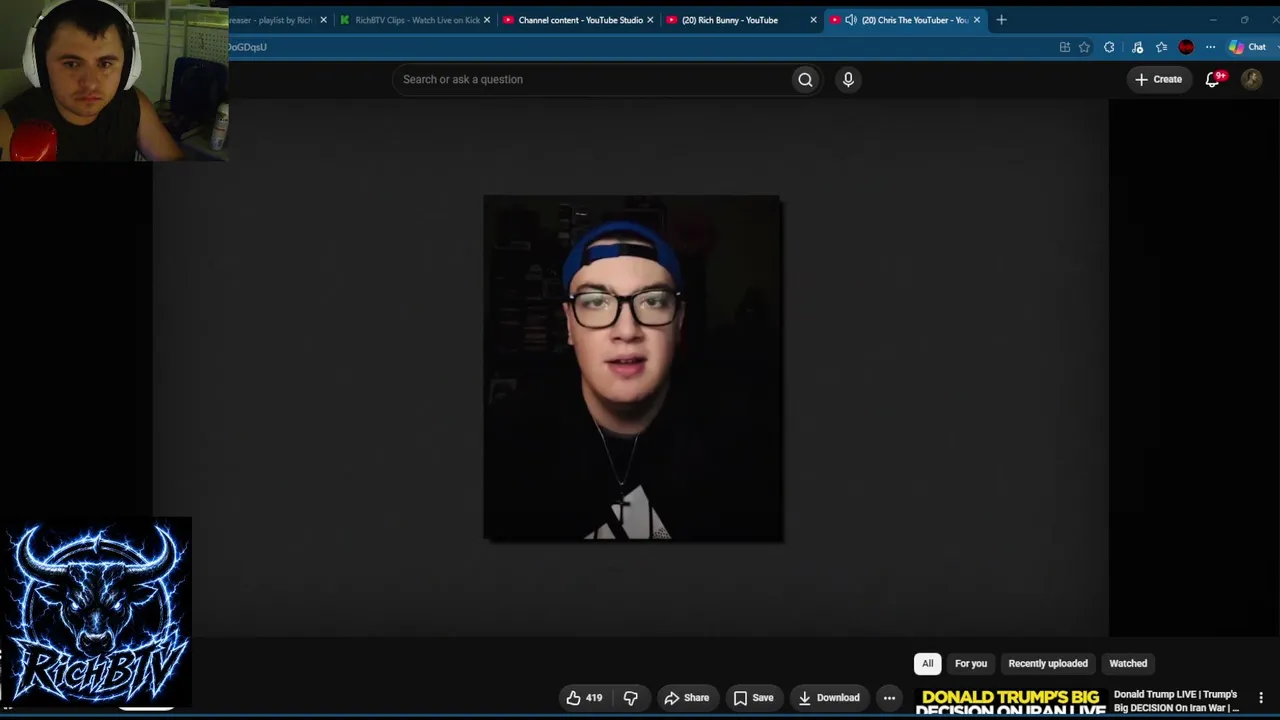Viewport: 1280px width, 720px height.
Task: Favorite this page with the star icon
Action: 1084,47
